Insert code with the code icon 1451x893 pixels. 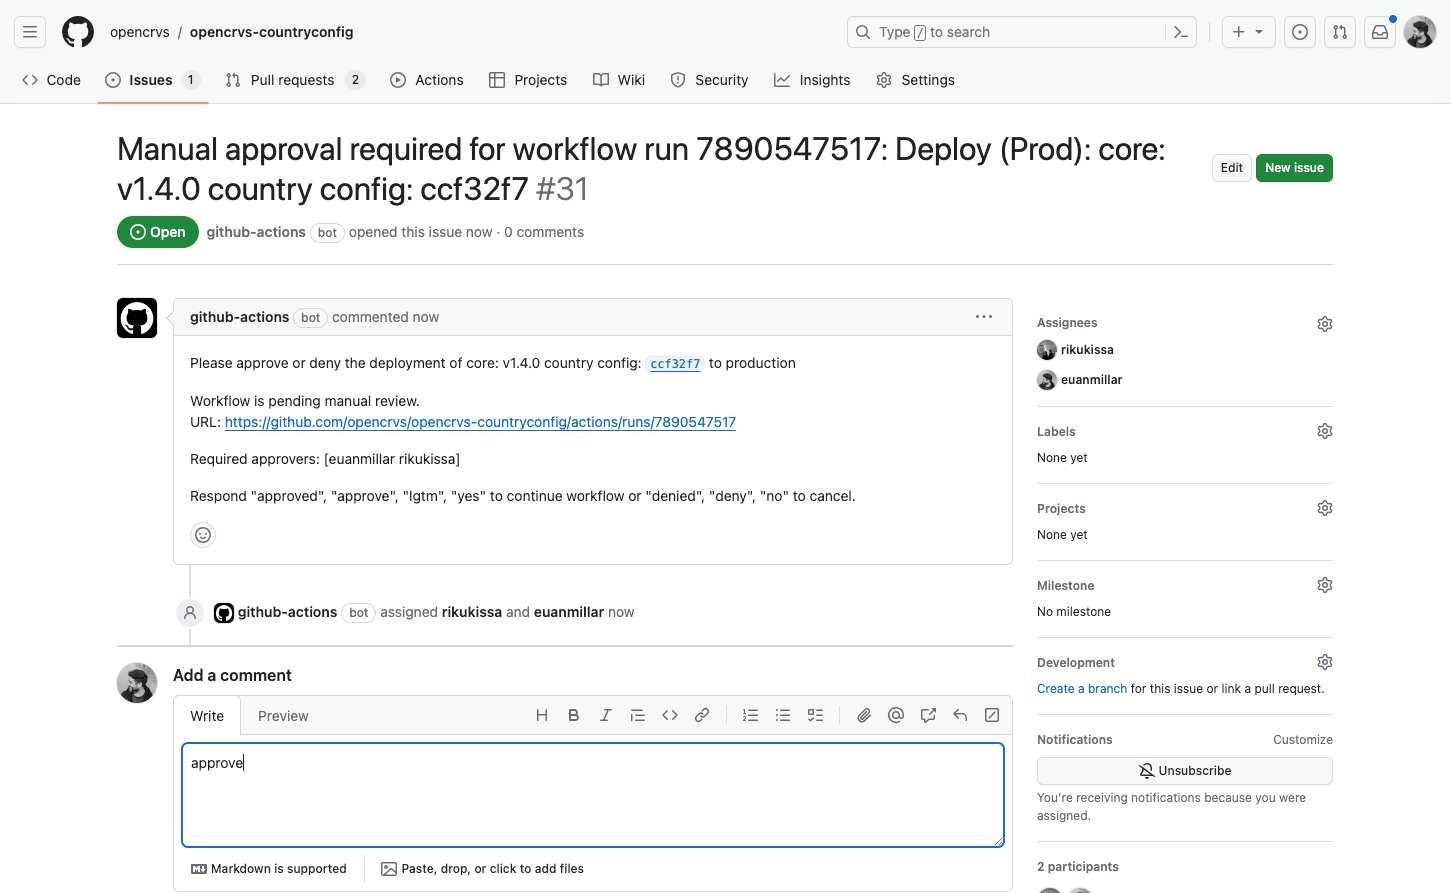[x=670, y=715]
